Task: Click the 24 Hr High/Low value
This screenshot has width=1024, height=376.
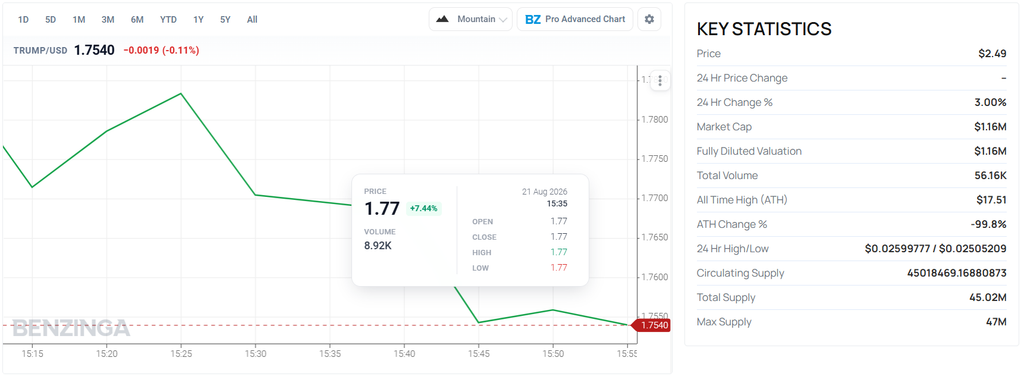Action: (936, 249)
